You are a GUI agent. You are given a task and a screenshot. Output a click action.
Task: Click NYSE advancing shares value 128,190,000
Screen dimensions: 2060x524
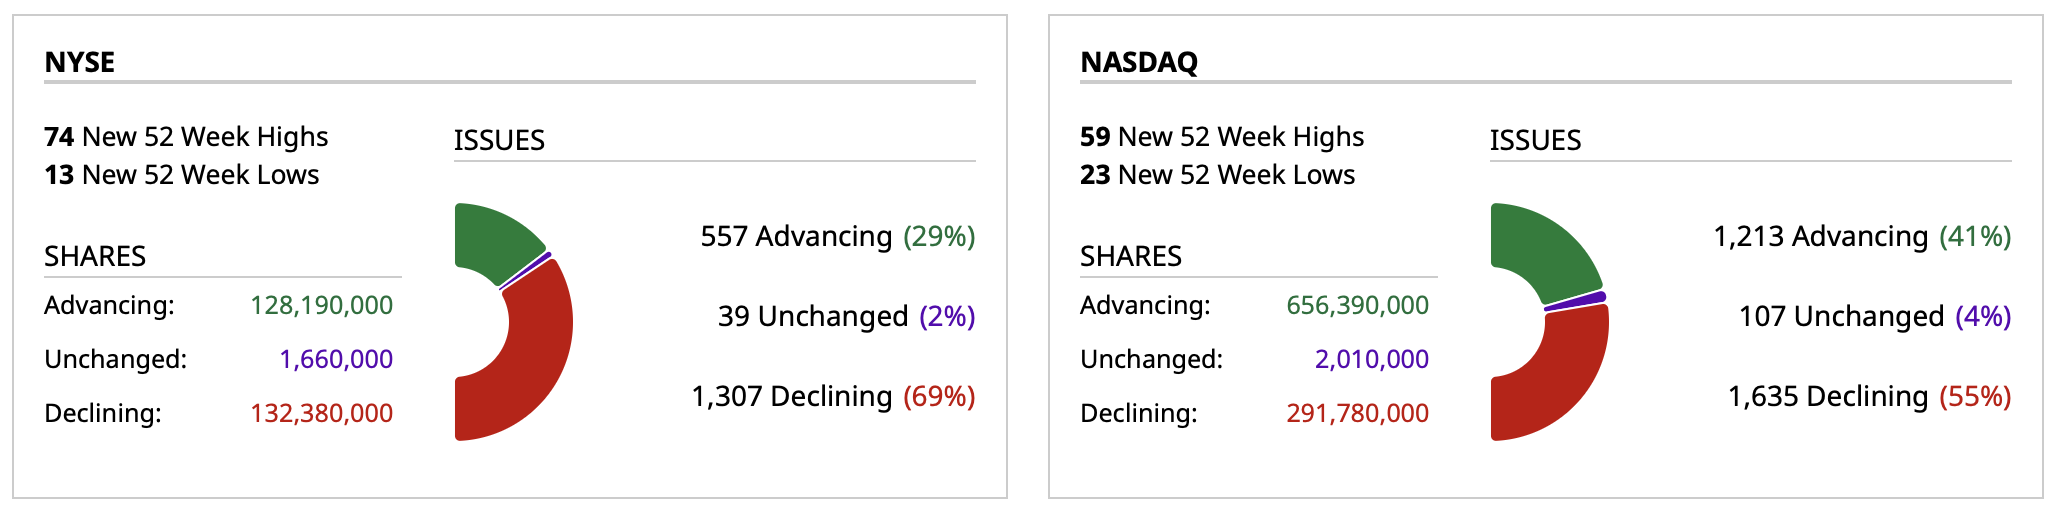click(321, 305)
